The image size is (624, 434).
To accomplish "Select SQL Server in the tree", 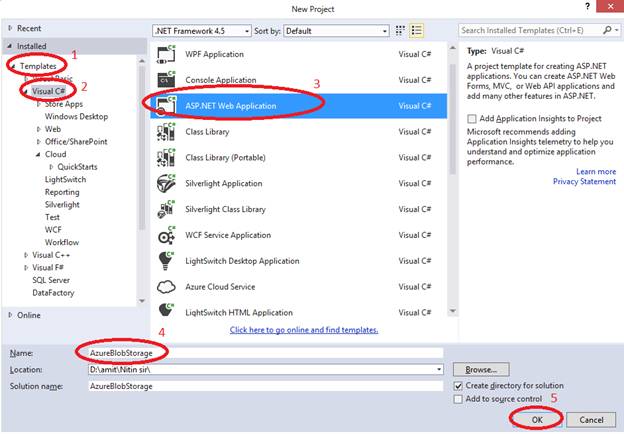I will (x=51, y=280).
